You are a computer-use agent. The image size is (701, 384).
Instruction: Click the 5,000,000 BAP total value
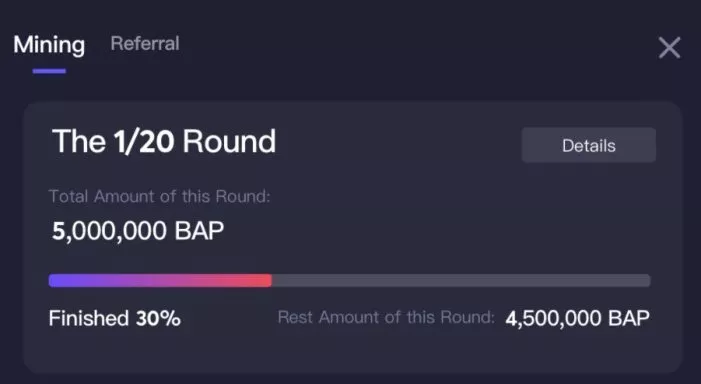tap(138, 231)
